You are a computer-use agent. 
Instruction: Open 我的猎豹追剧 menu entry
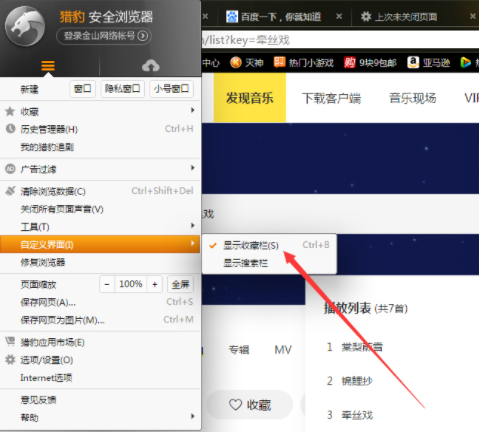point(100,147)
